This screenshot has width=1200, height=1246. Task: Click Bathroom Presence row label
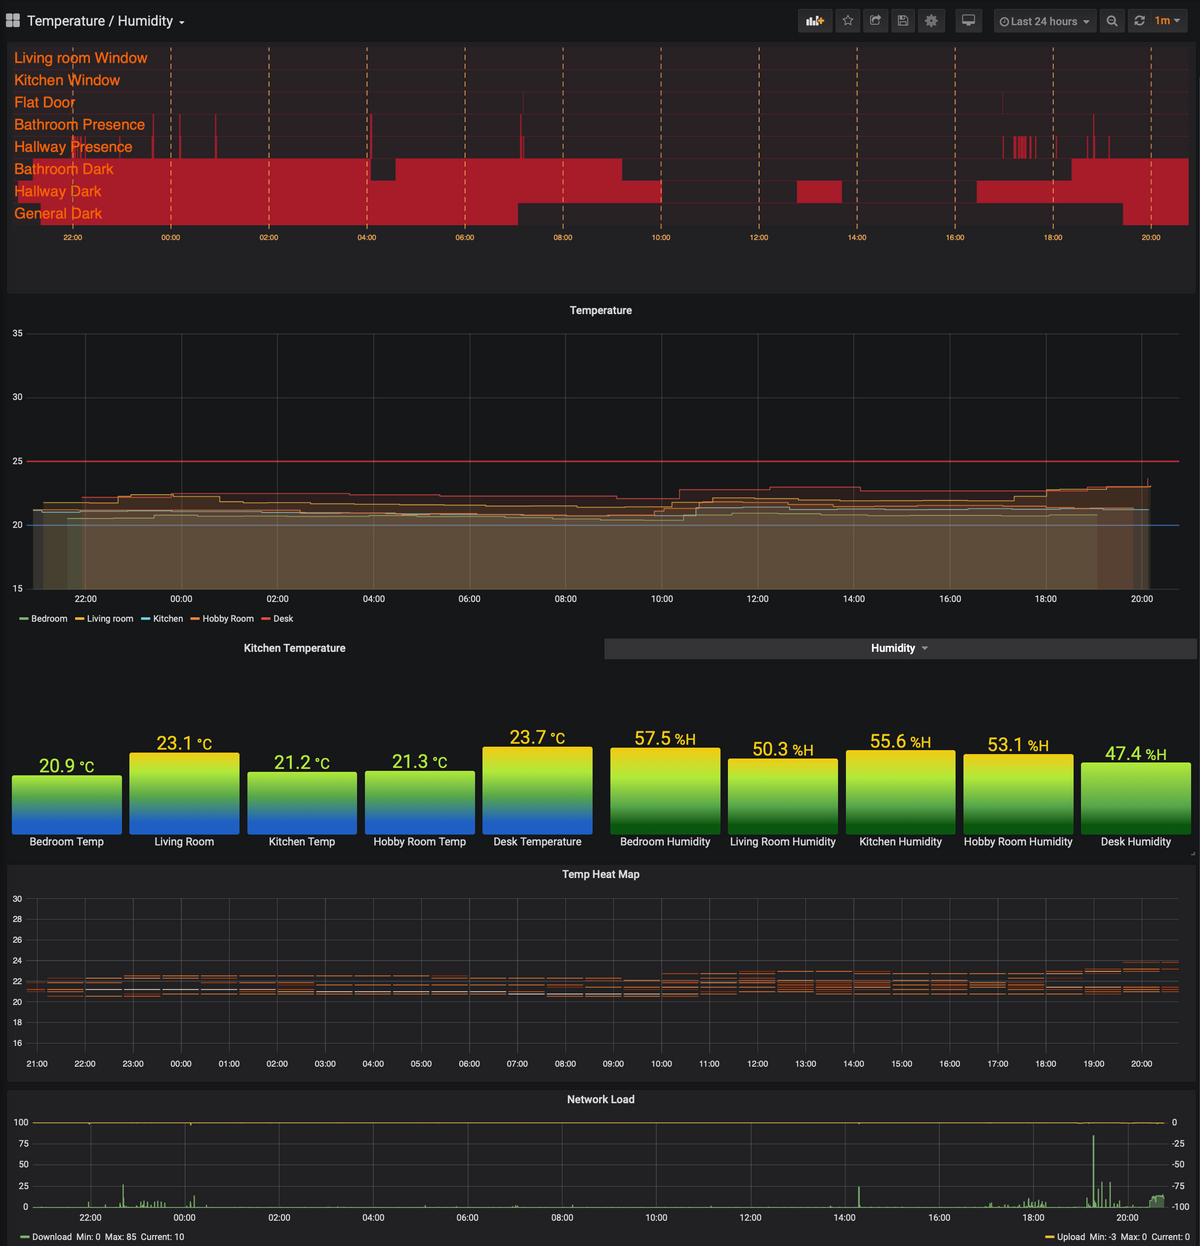tap(79, 124)
